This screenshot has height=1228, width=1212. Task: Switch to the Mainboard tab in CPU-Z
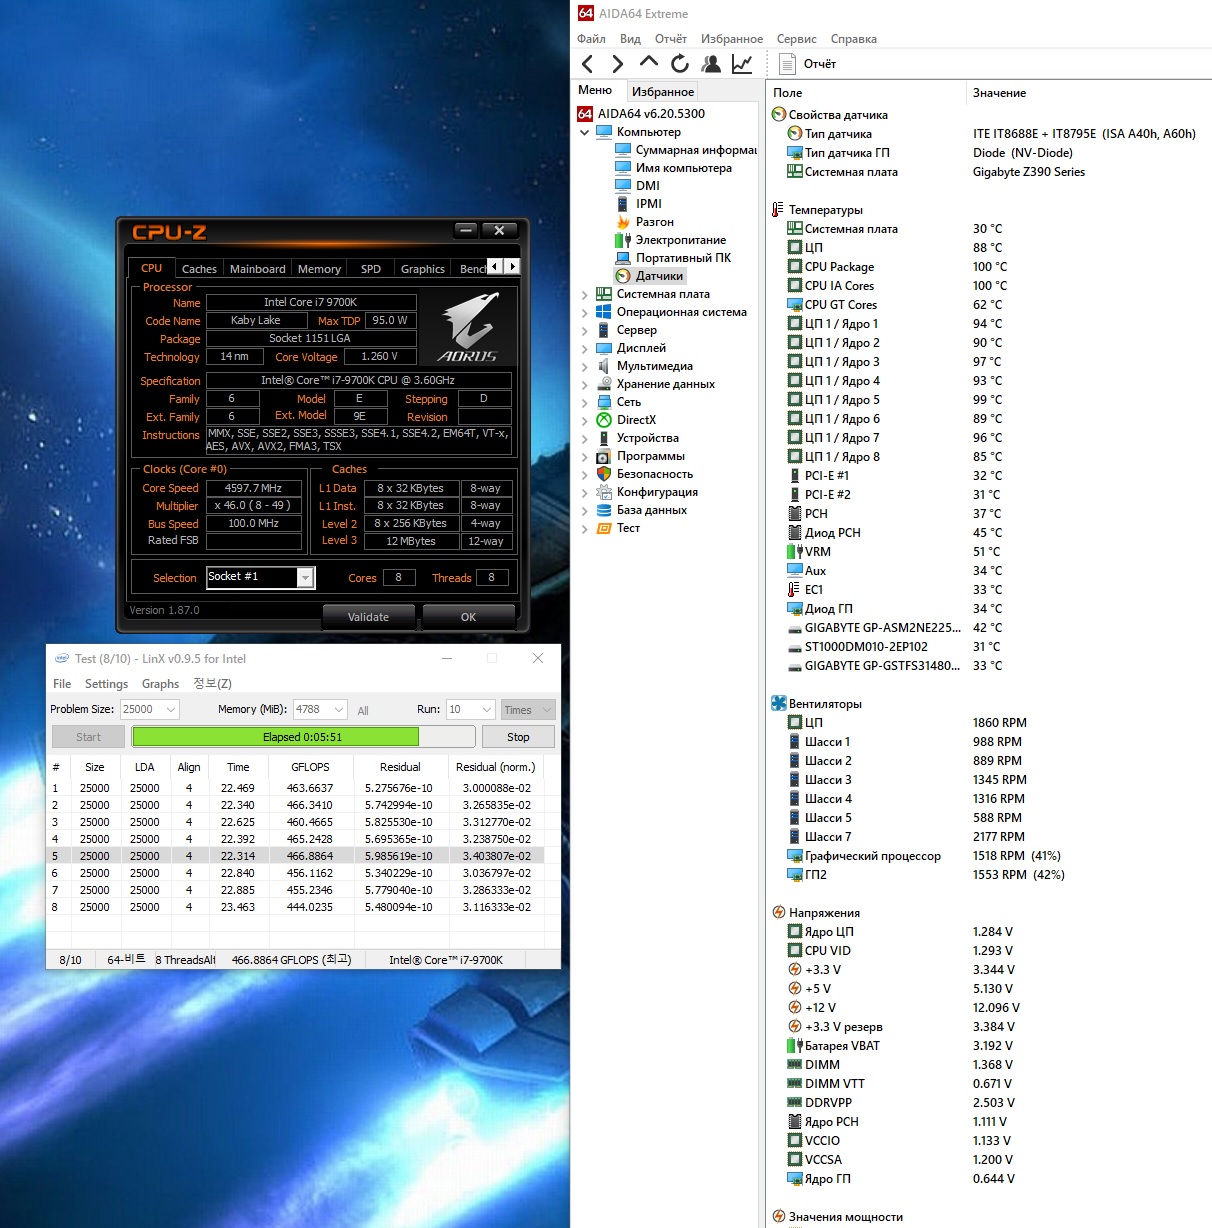(258, 269)
